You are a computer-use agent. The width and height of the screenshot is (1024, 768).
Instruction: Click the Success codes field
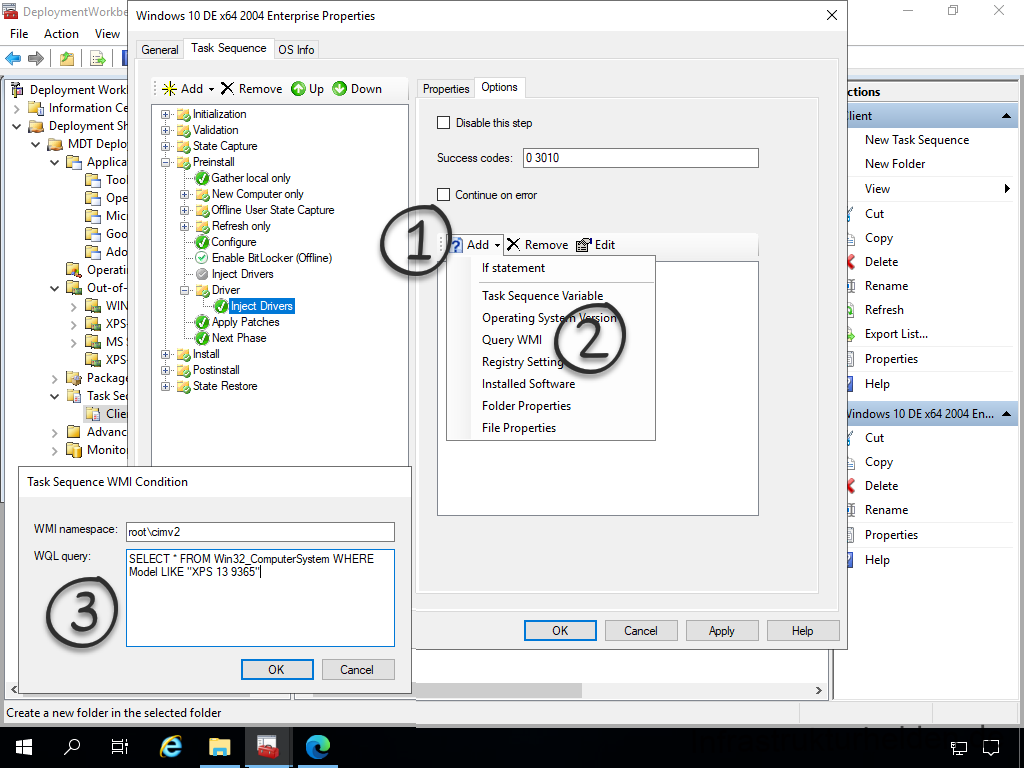(x=641, y=158)
